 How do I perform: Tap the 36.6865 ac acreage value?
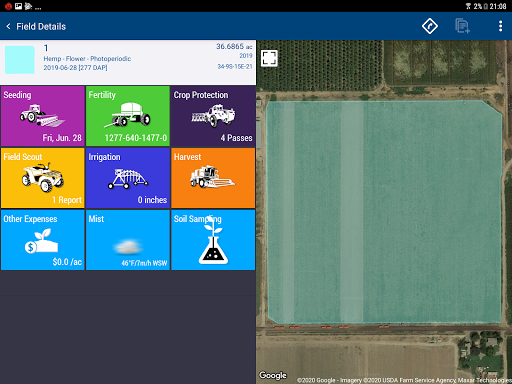(234, 46)
